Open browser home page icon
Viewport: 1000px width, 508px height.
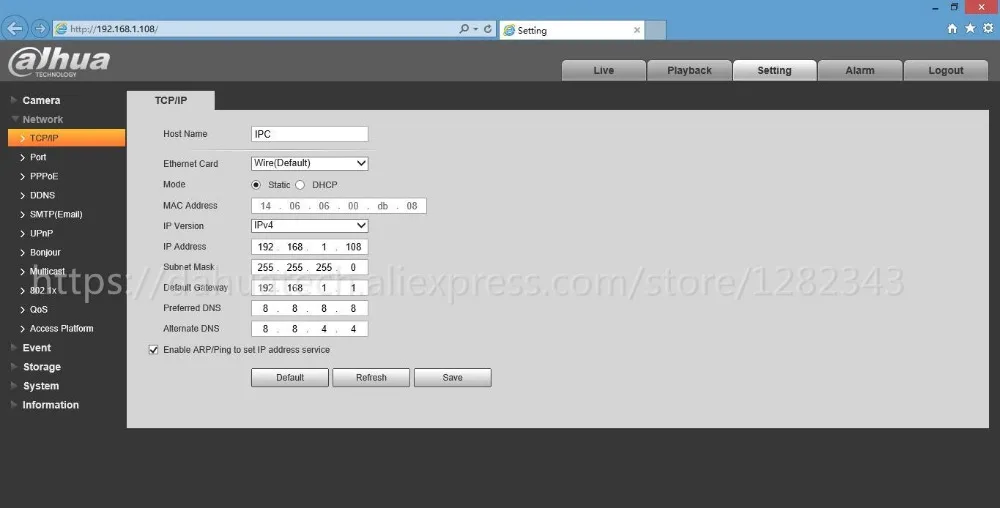pos(952,29)
